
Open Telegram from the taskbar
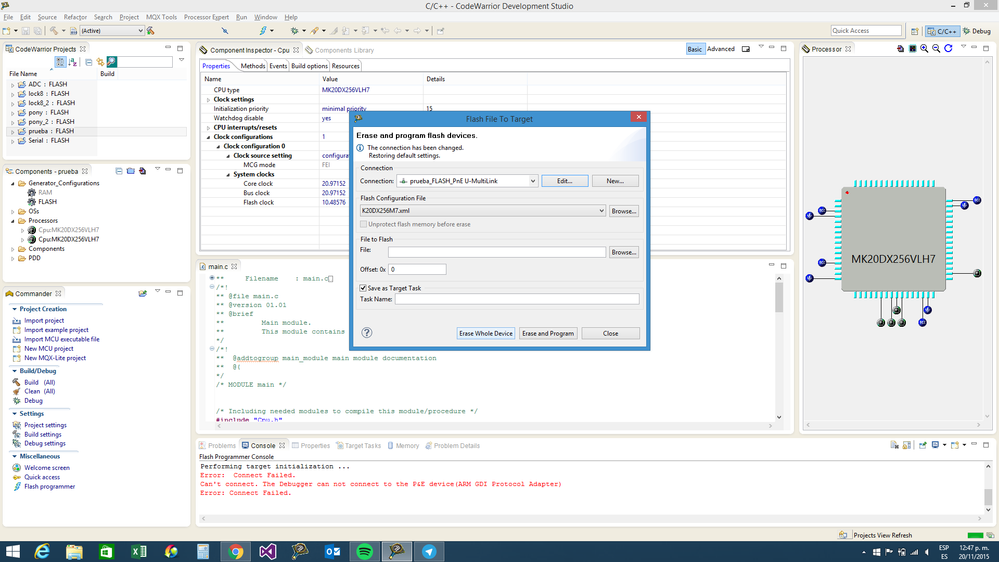click(429, 552)
